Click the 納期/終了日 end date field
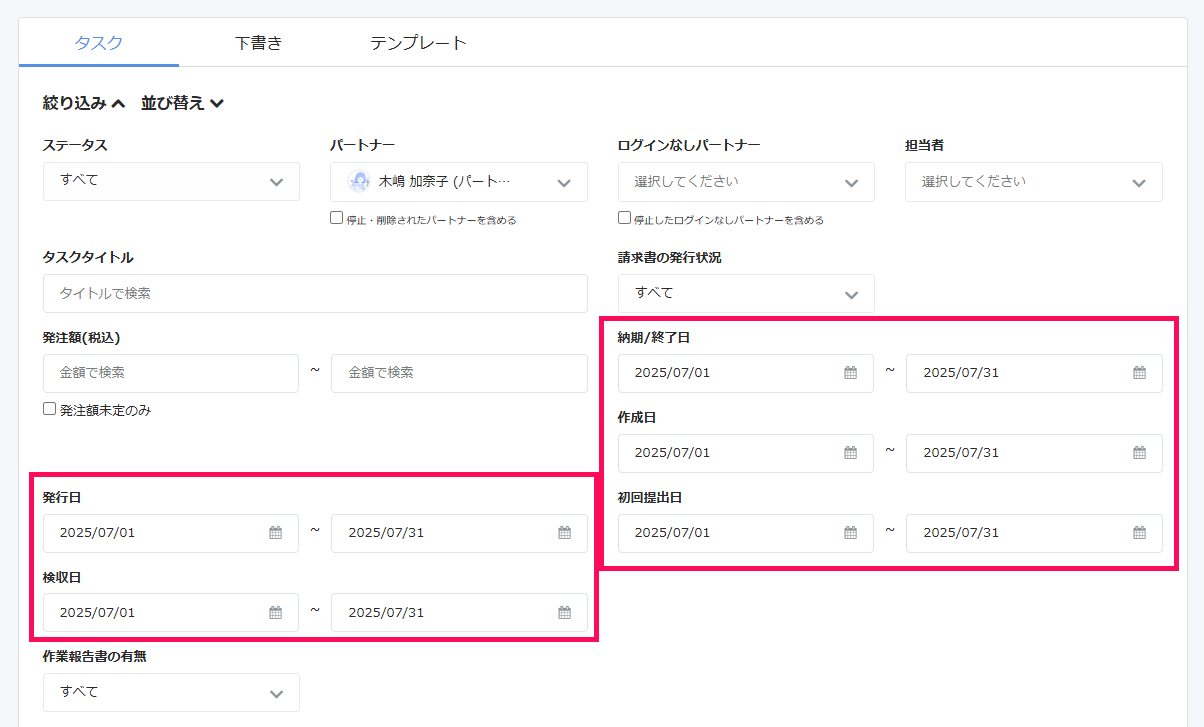 click(1034, 373)
